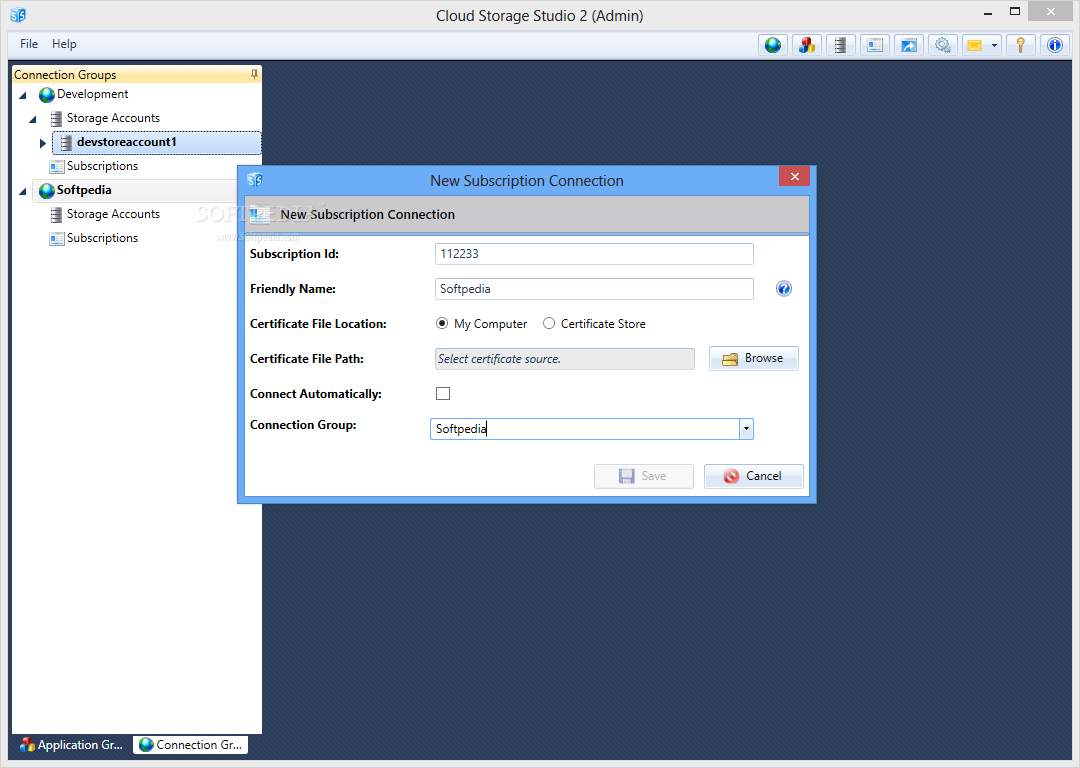Click the help icon next to Friendly Name

(x=783, y=289)
